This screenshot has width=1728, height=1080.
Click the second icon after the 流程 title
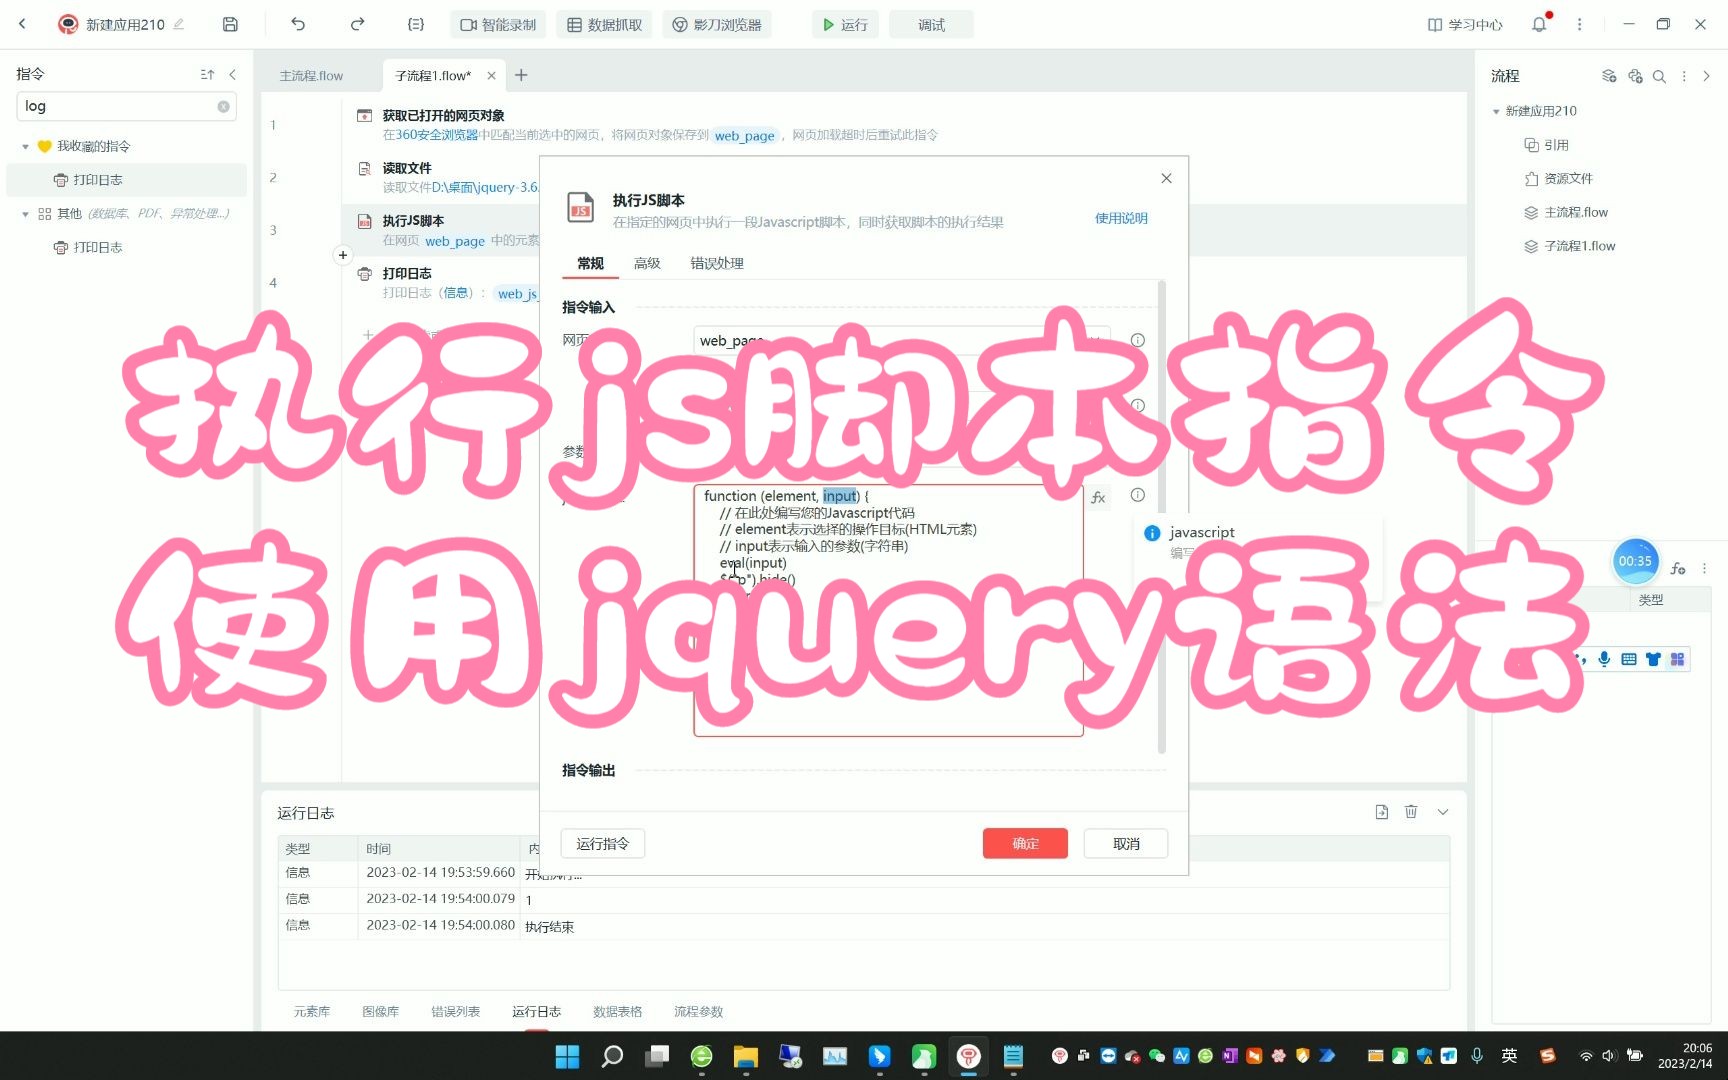tap(1635, 76)
